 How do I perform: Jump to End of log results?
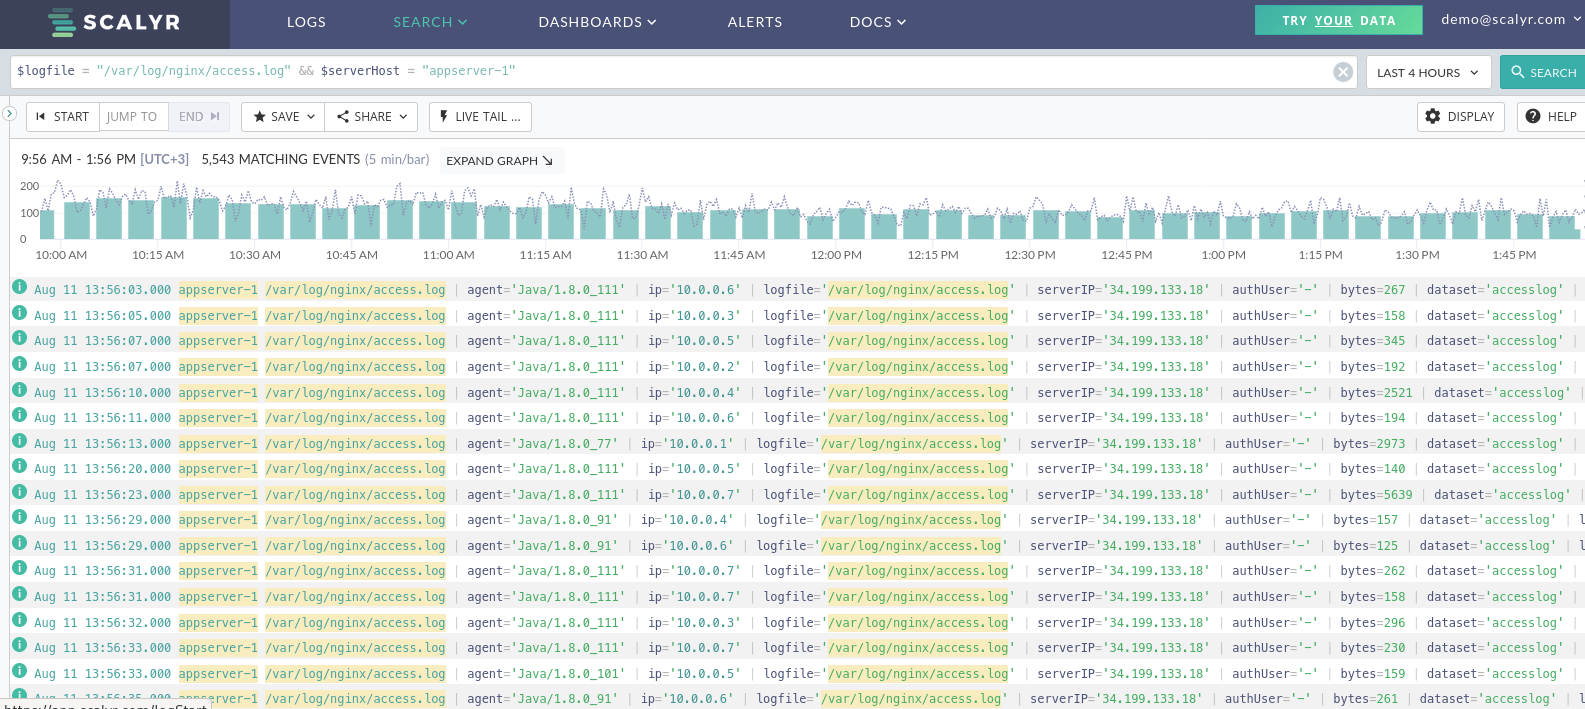pyautogui.click(x=199, y=117)
